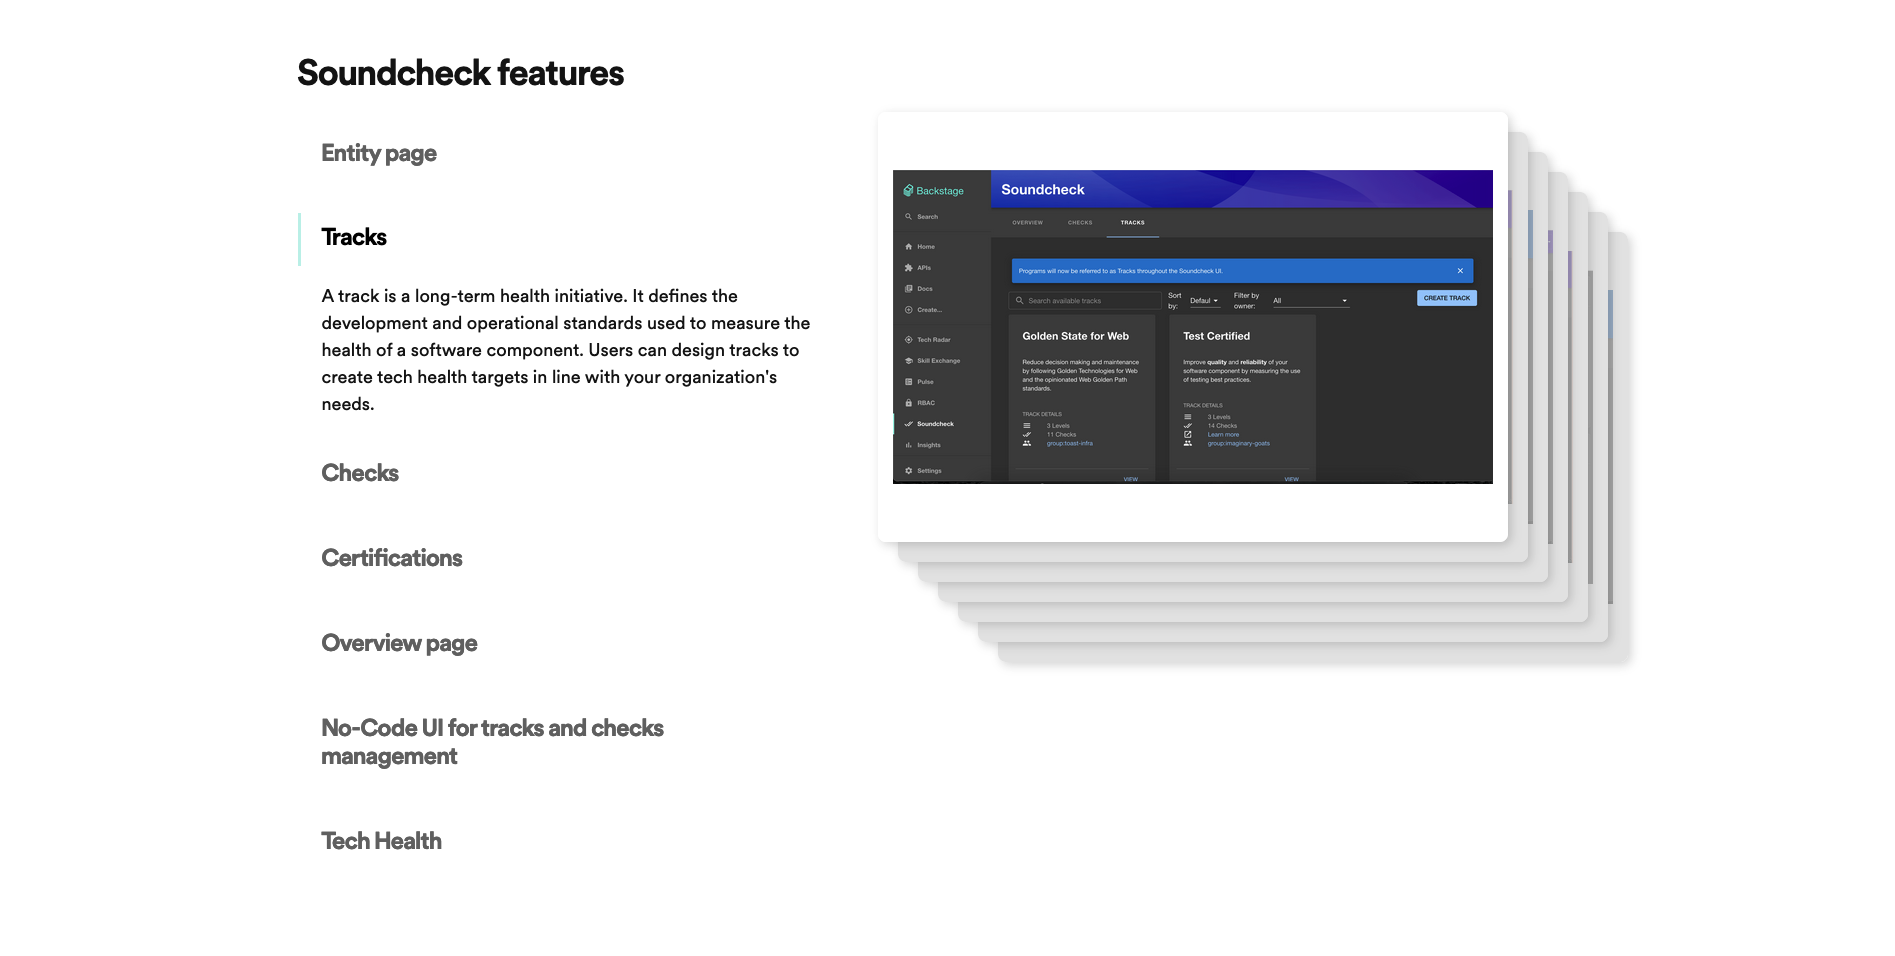Click the Docs icon in the Backstage sidebar
This screenshot has height=956, width=1895.
[908, 289]
